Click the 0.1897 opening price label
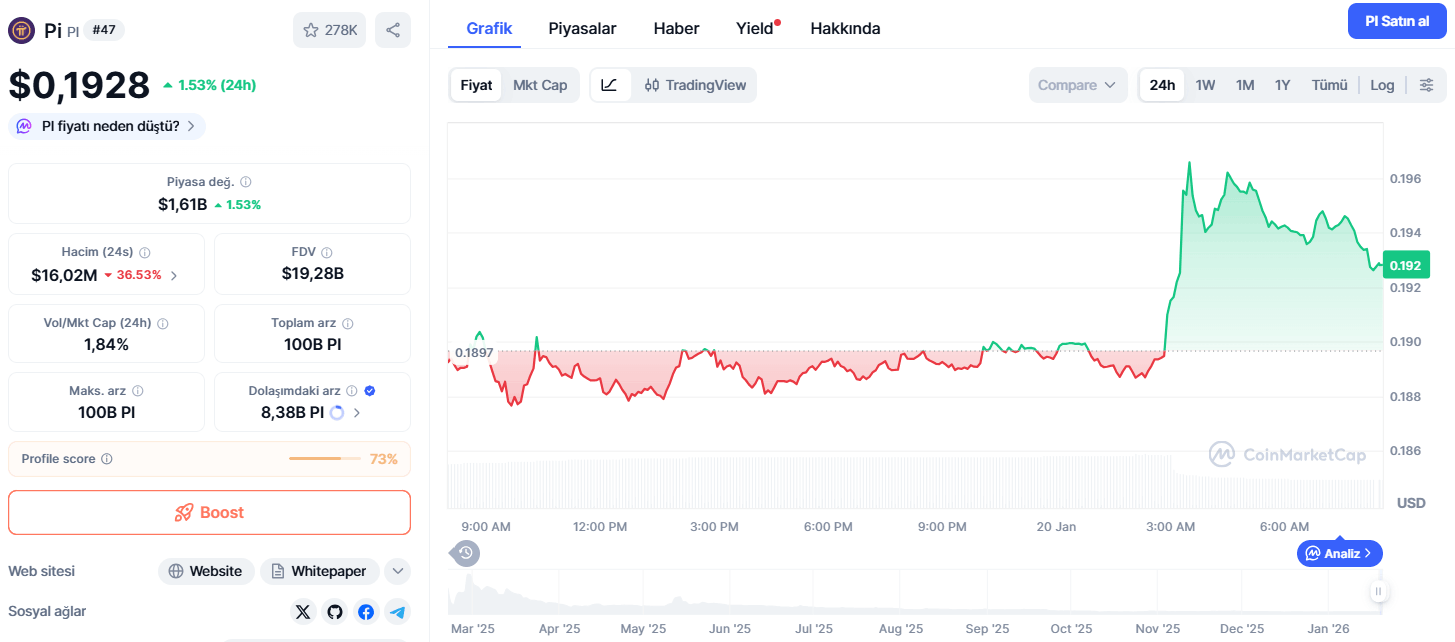The image size is (1455, 642). coord(473,352)
